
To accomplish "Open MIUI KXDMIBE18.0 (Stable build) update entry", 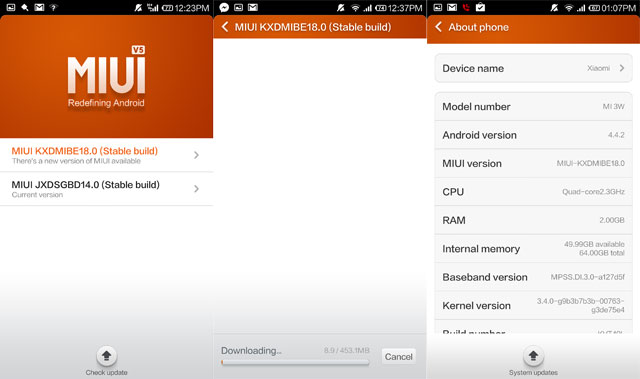I will (107, 155).
